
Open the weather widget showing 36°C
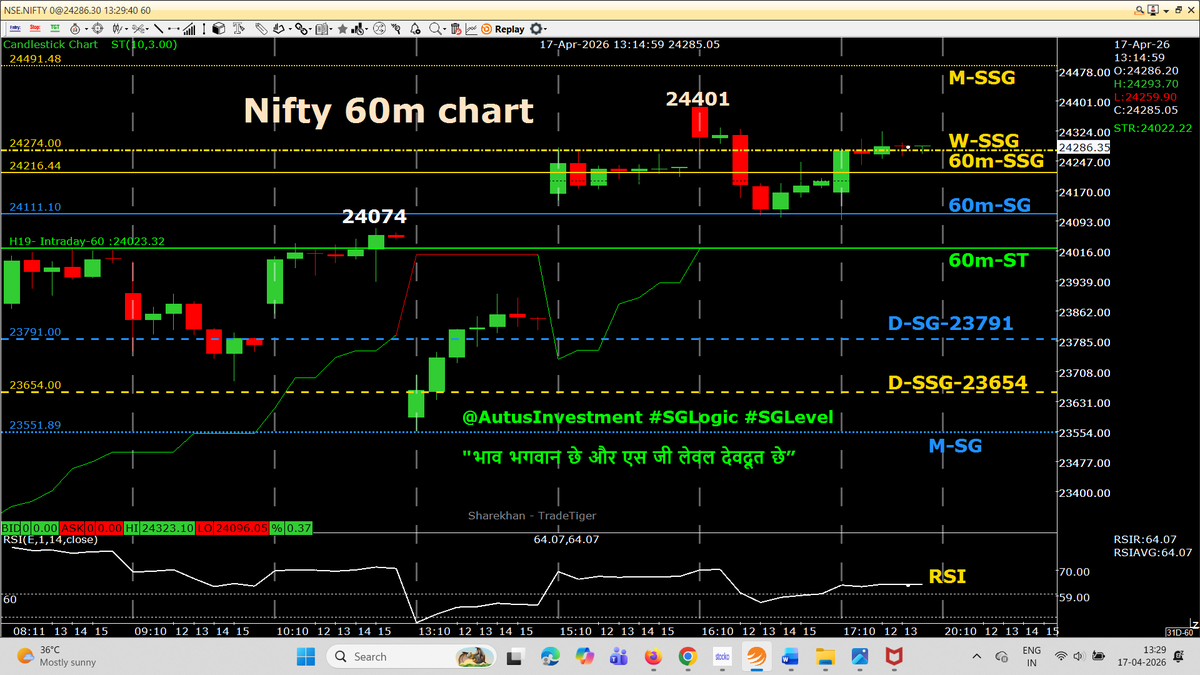point(55,656)
